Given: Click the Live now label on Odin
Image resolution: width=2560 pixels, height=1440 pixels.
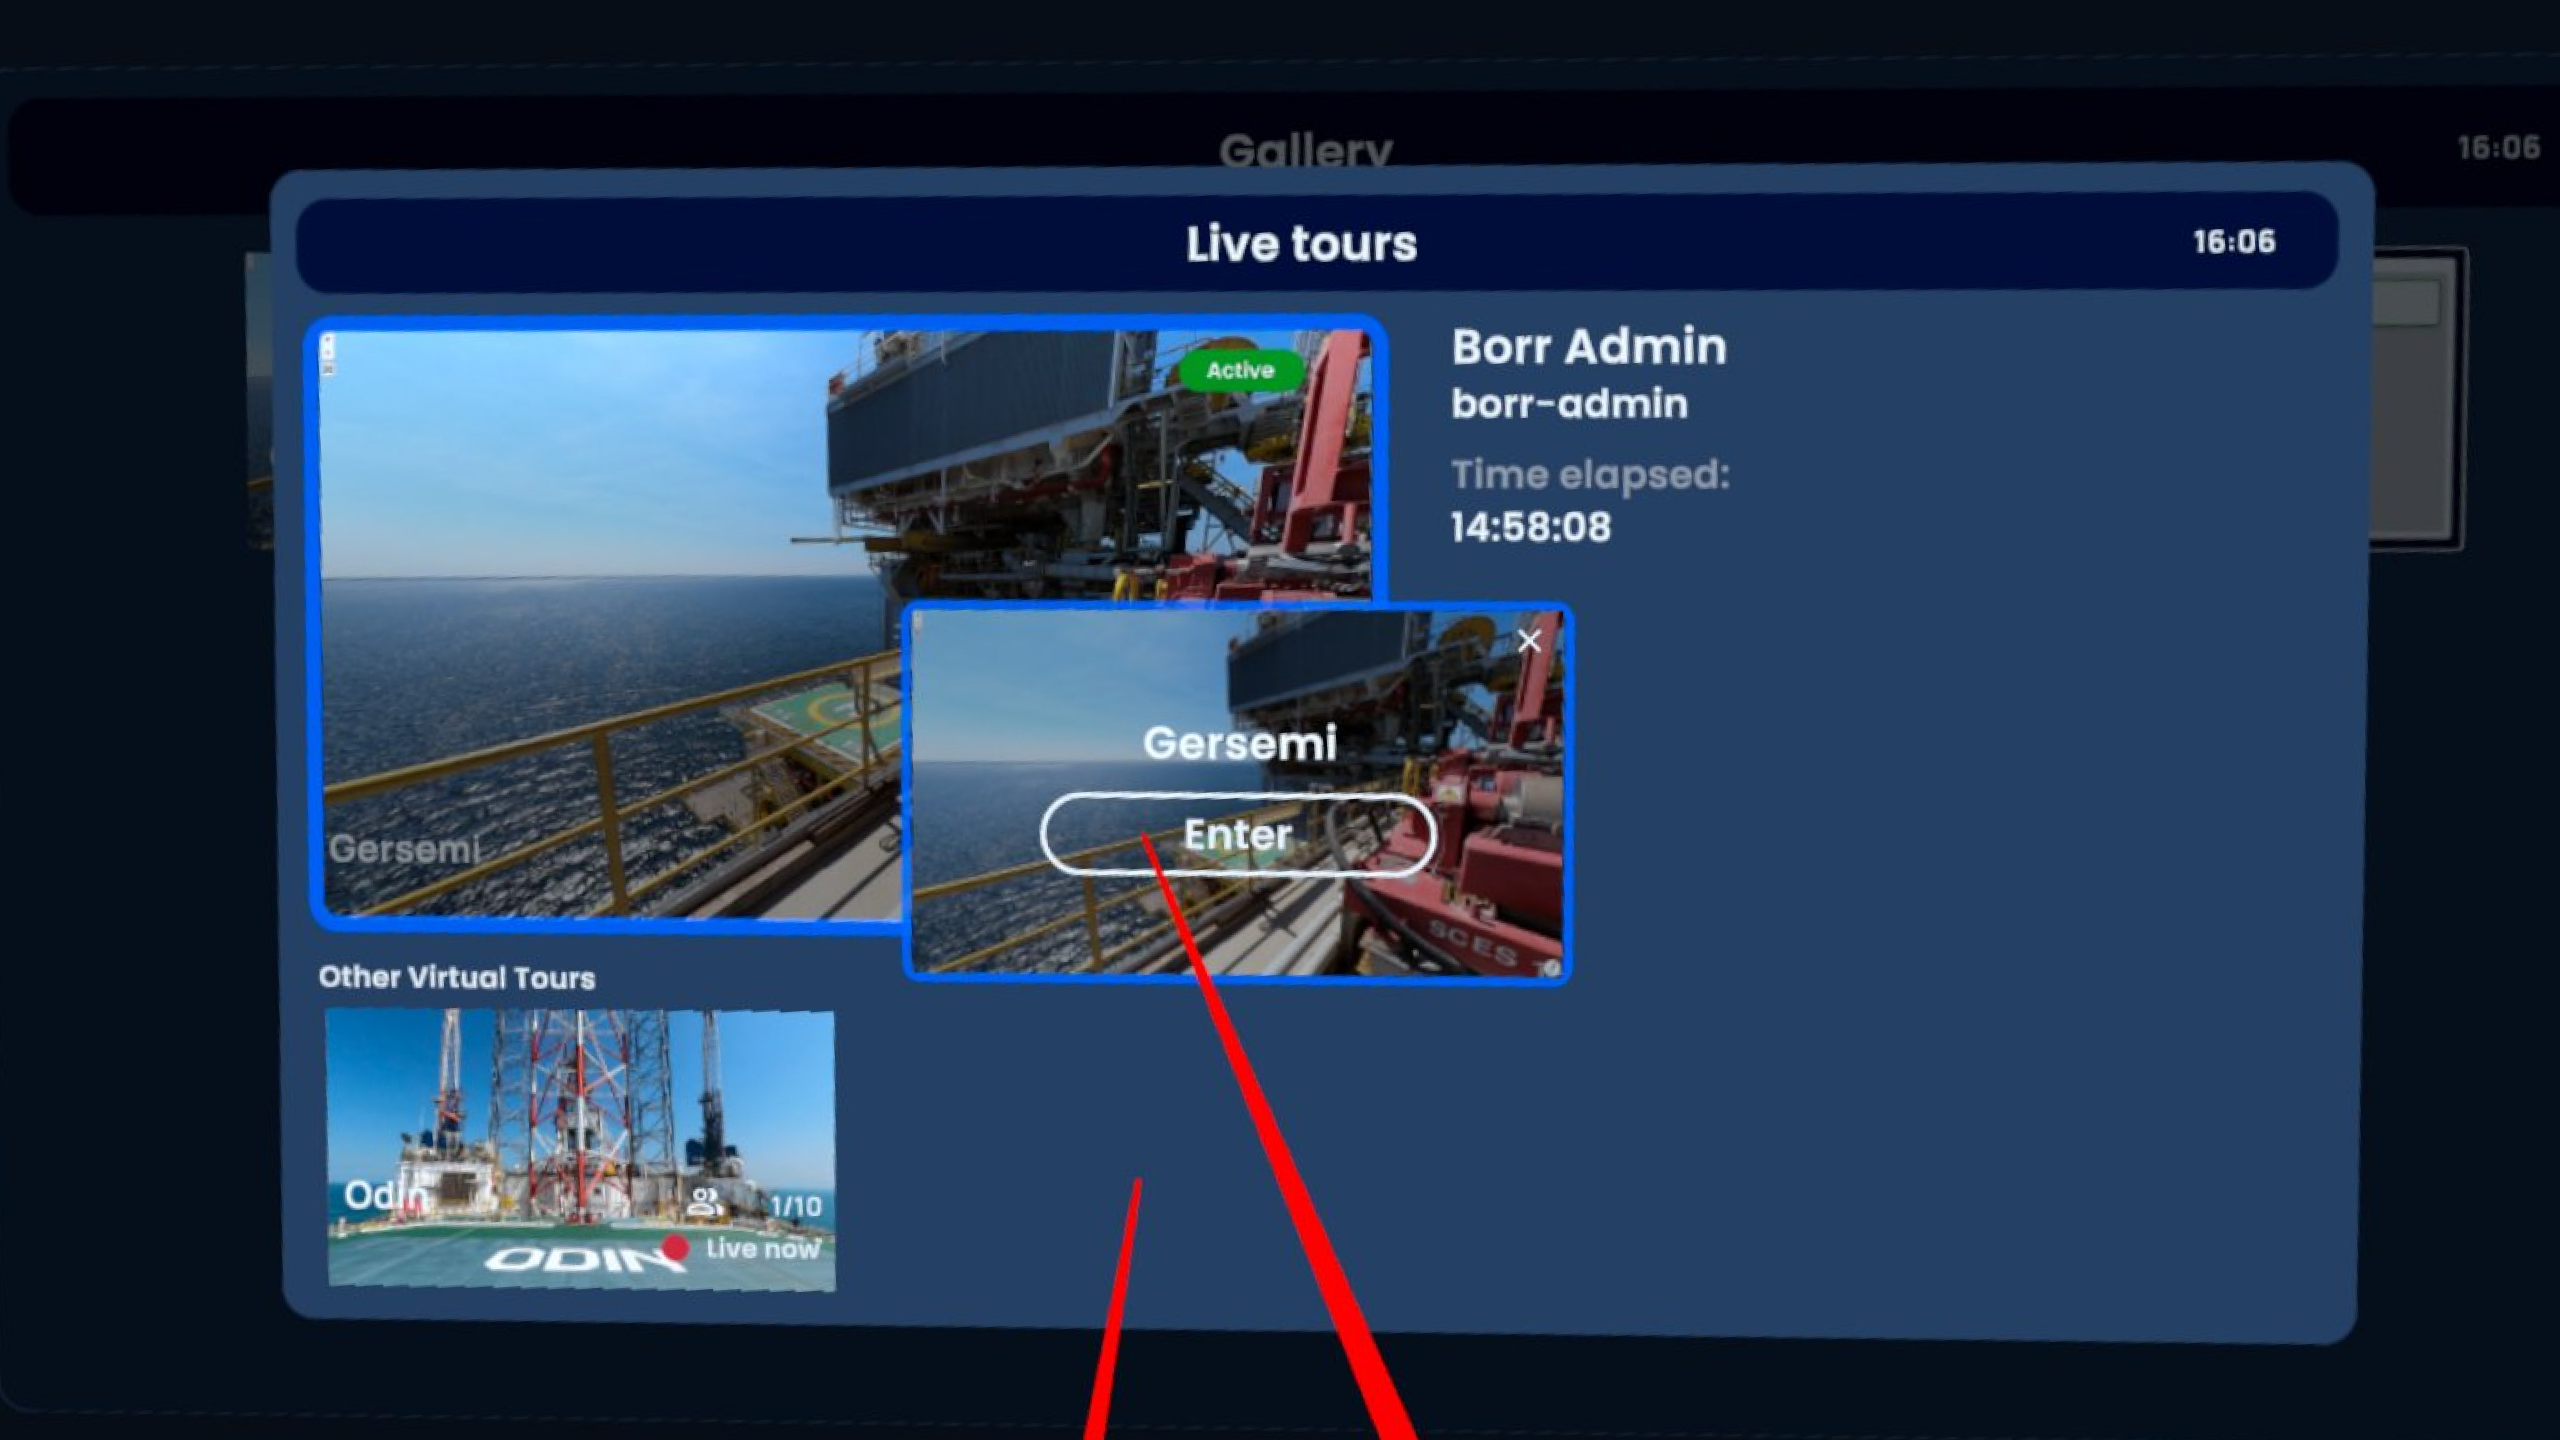Looking at the screenshot, I should [762, 1249].
